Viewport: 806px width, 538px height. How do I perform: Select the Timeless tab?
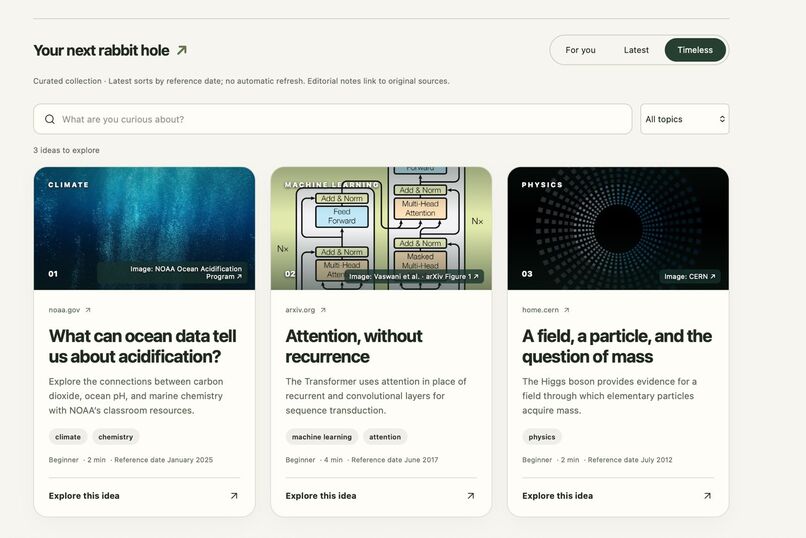coord(695,50)
